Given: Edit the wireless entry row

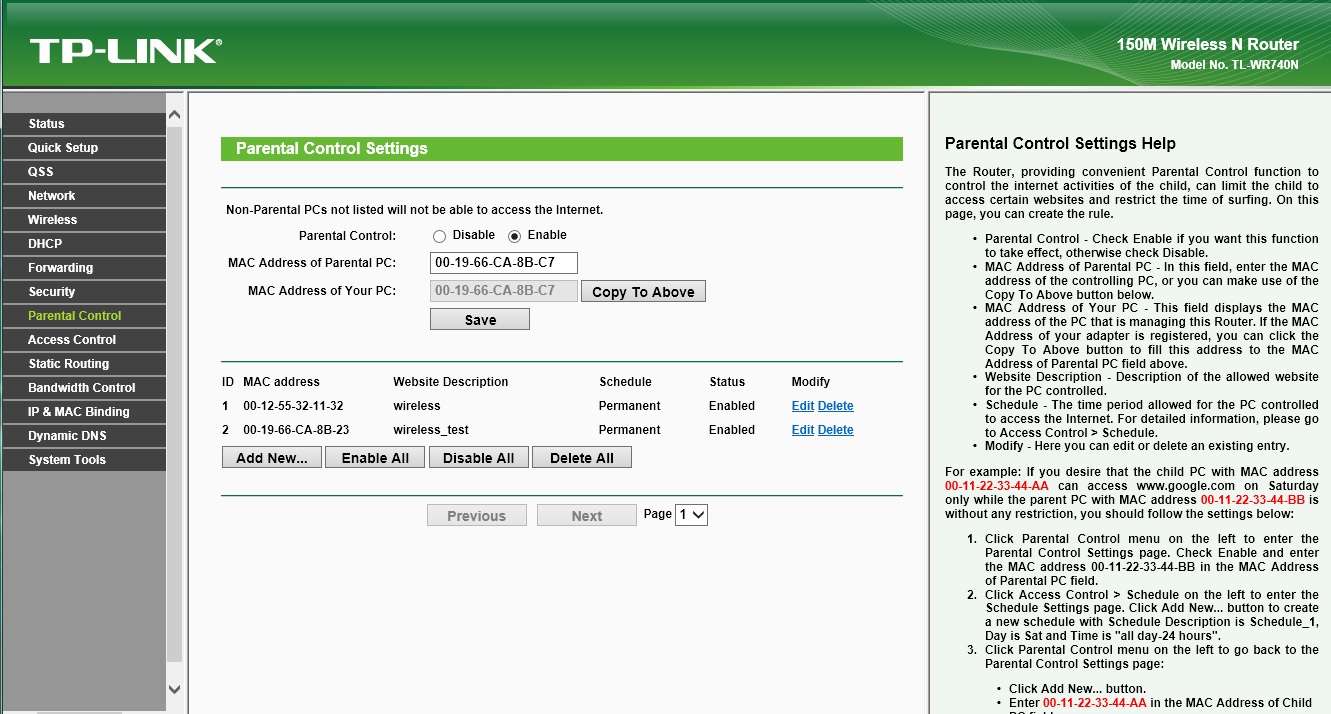Looking at the screenshot, I should point(802,406).
